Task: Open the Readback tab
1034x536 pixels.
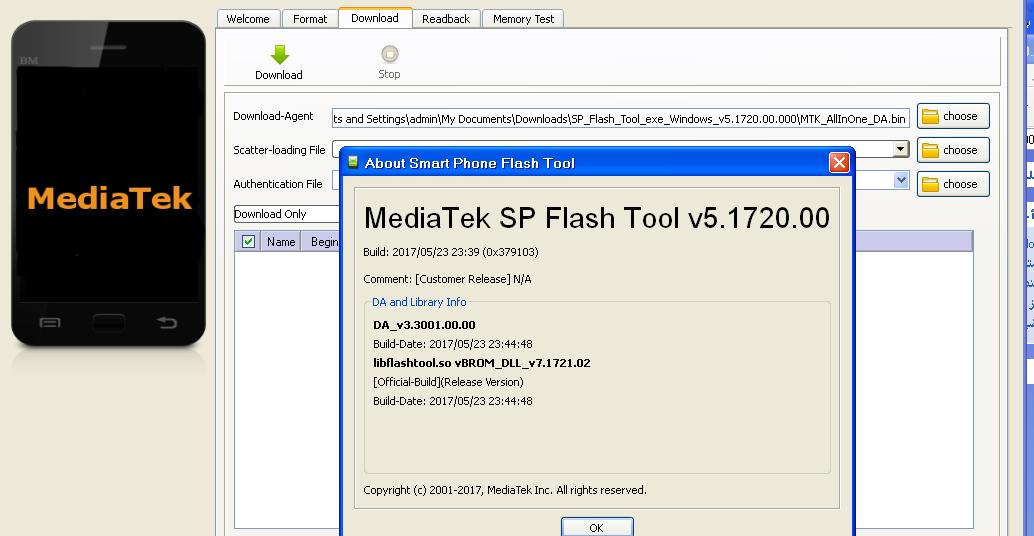Action: click(x=446, y=19)
